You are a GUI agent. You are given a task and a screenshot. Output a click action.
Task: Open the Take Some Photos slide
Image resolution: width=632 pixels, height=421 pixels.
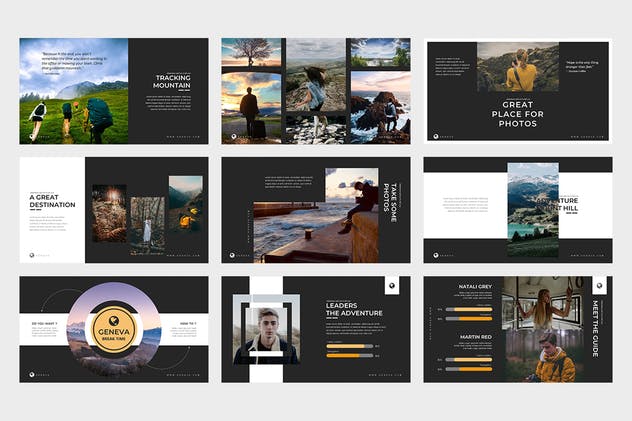316,210
